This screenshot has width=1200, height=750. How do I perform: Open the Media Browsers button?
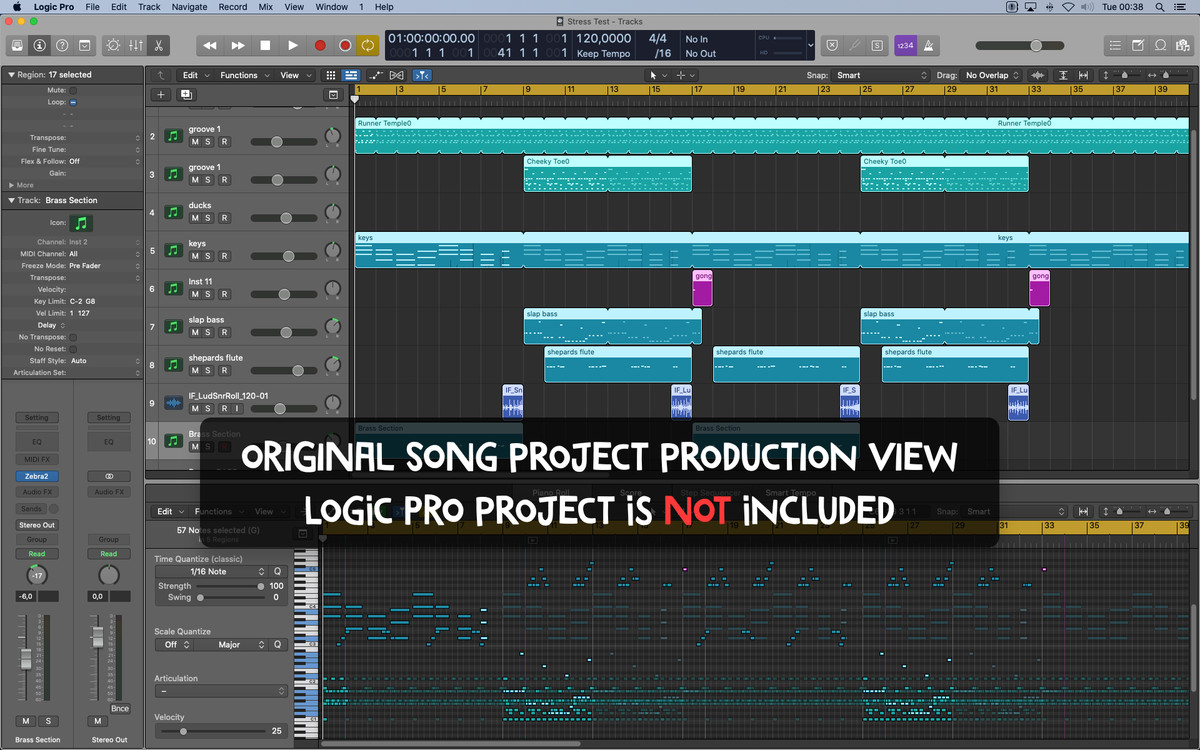tap(1184, 45)
